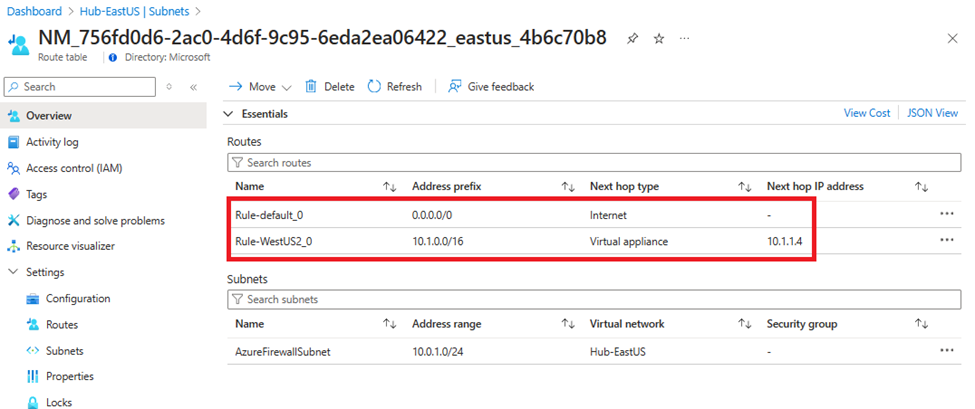This screenshot has height=409, width=975.
Task: Open more options ellipsis in title
Action: tap(685, 38)
